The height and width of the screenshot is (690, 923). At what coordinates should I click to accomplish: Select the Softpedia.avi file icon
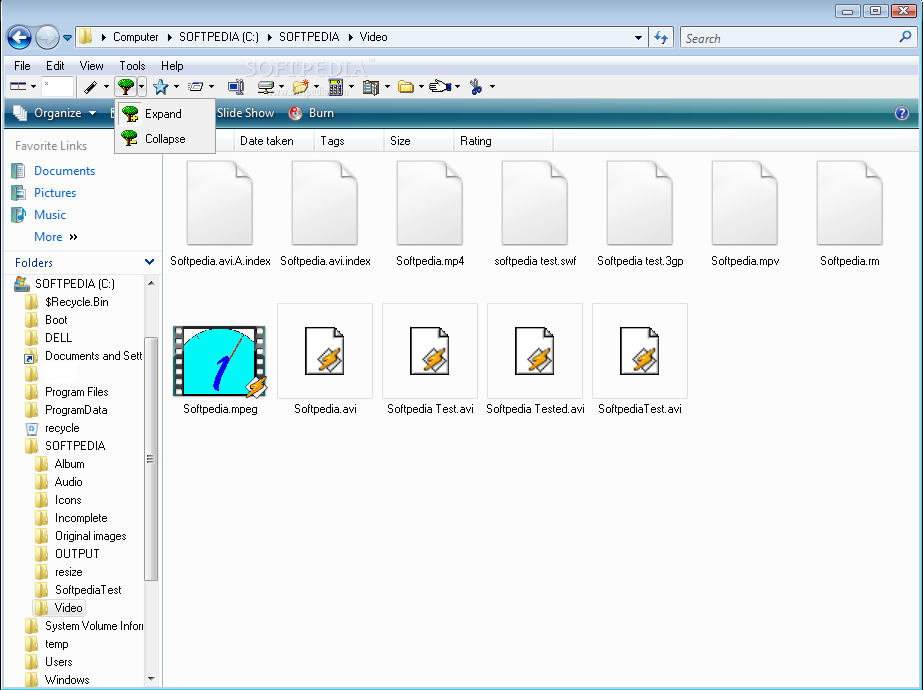[325, 351]
